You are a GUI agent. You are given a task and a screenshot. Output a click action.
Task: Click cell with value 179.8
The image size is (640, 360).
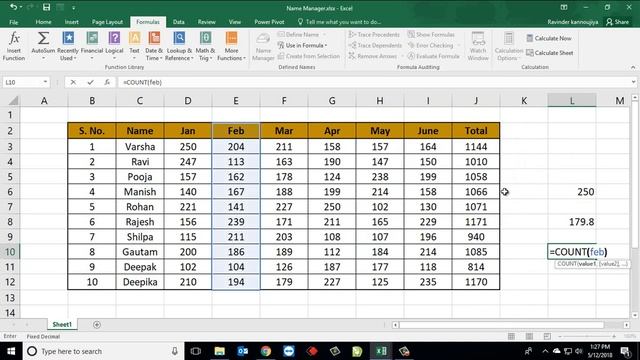click(572, 222)
